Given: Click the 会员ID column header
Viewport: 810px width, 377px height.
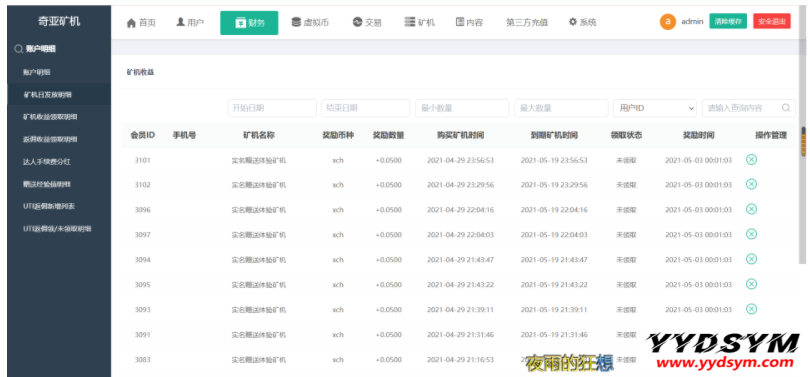Looking at the screenshot, I should coord(143,135).
